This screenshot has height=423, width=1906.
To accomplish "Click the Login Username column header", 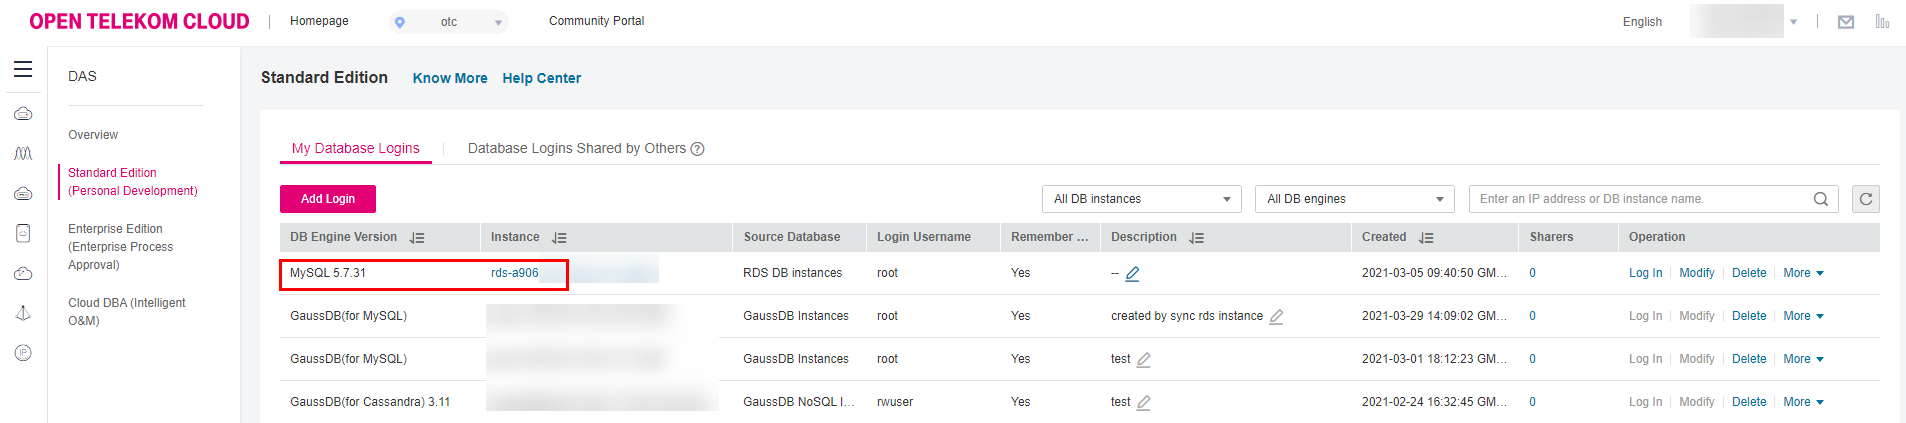I will coord(924,237).
